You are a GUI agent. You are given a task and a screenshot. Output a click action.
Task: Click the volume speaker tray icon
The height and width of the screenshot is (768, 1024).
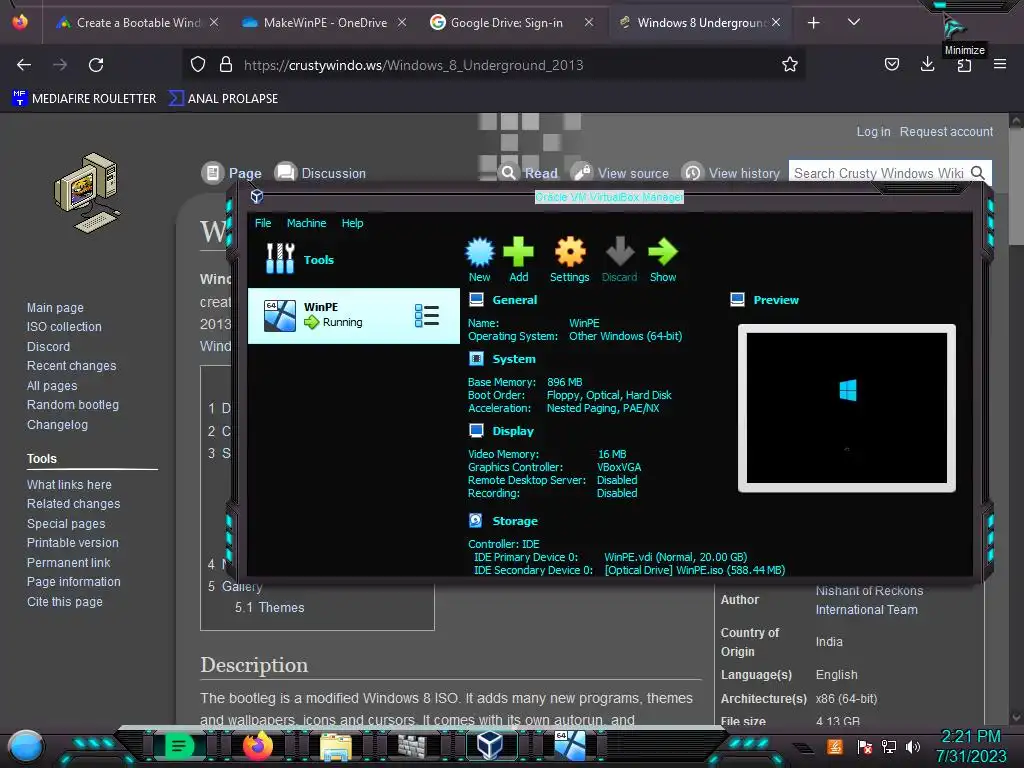913,746
